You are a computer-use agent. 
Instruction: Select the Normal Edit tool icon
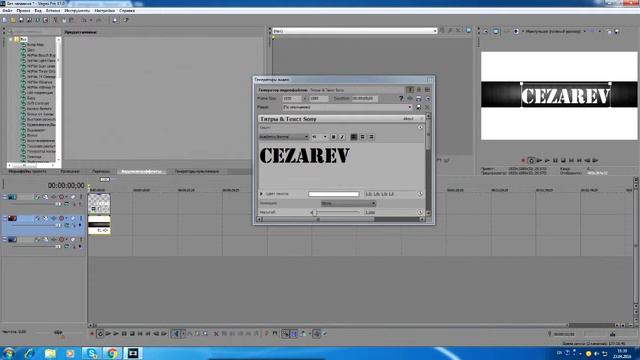click(176, 334)
